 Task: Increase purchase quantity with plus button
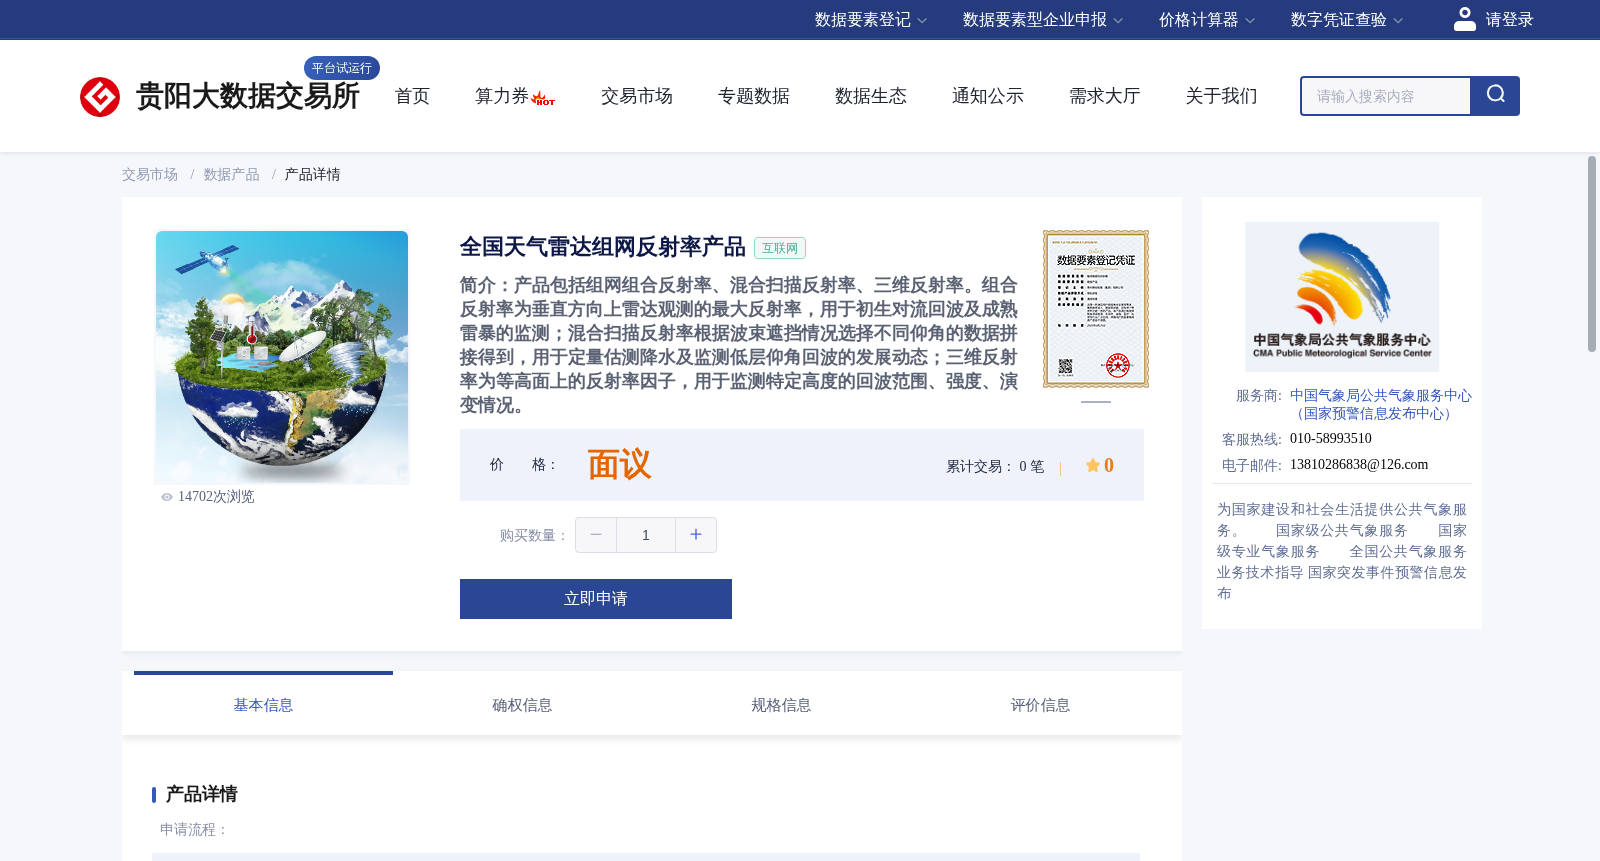click(696, 535)
